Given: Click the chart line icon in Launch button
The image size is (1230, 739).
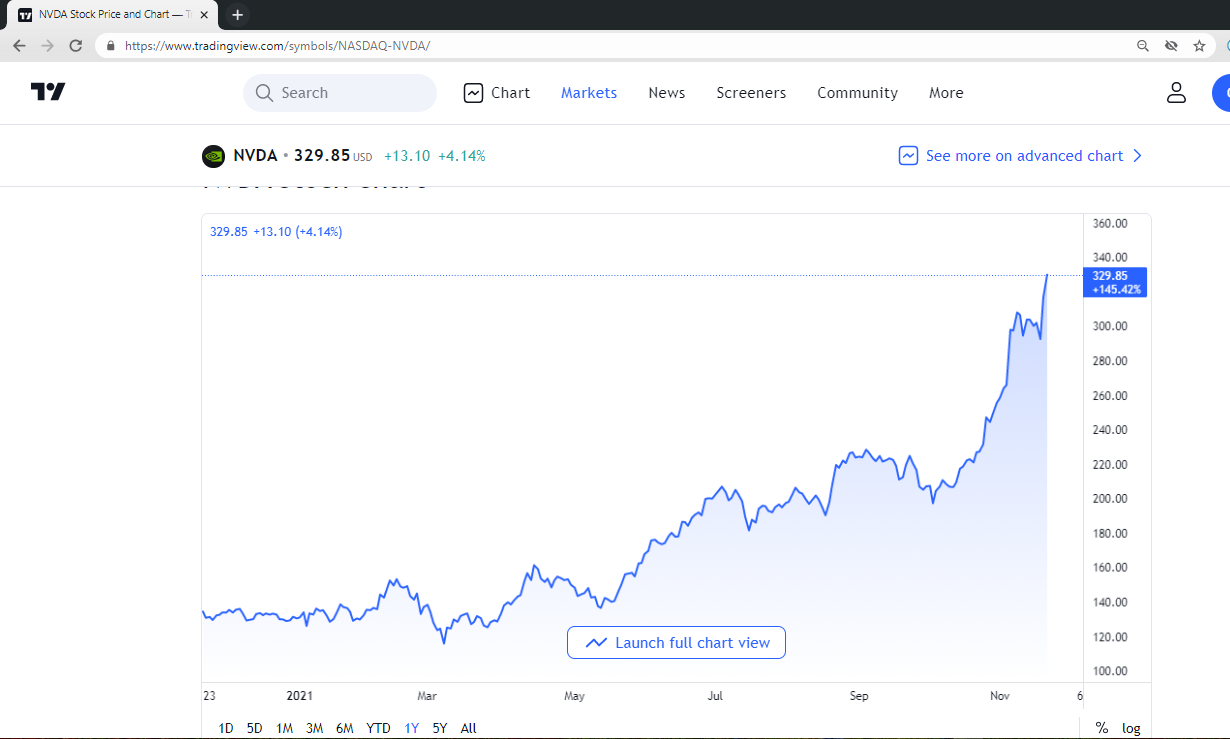Looking at the screenshot, I should 596,643.
